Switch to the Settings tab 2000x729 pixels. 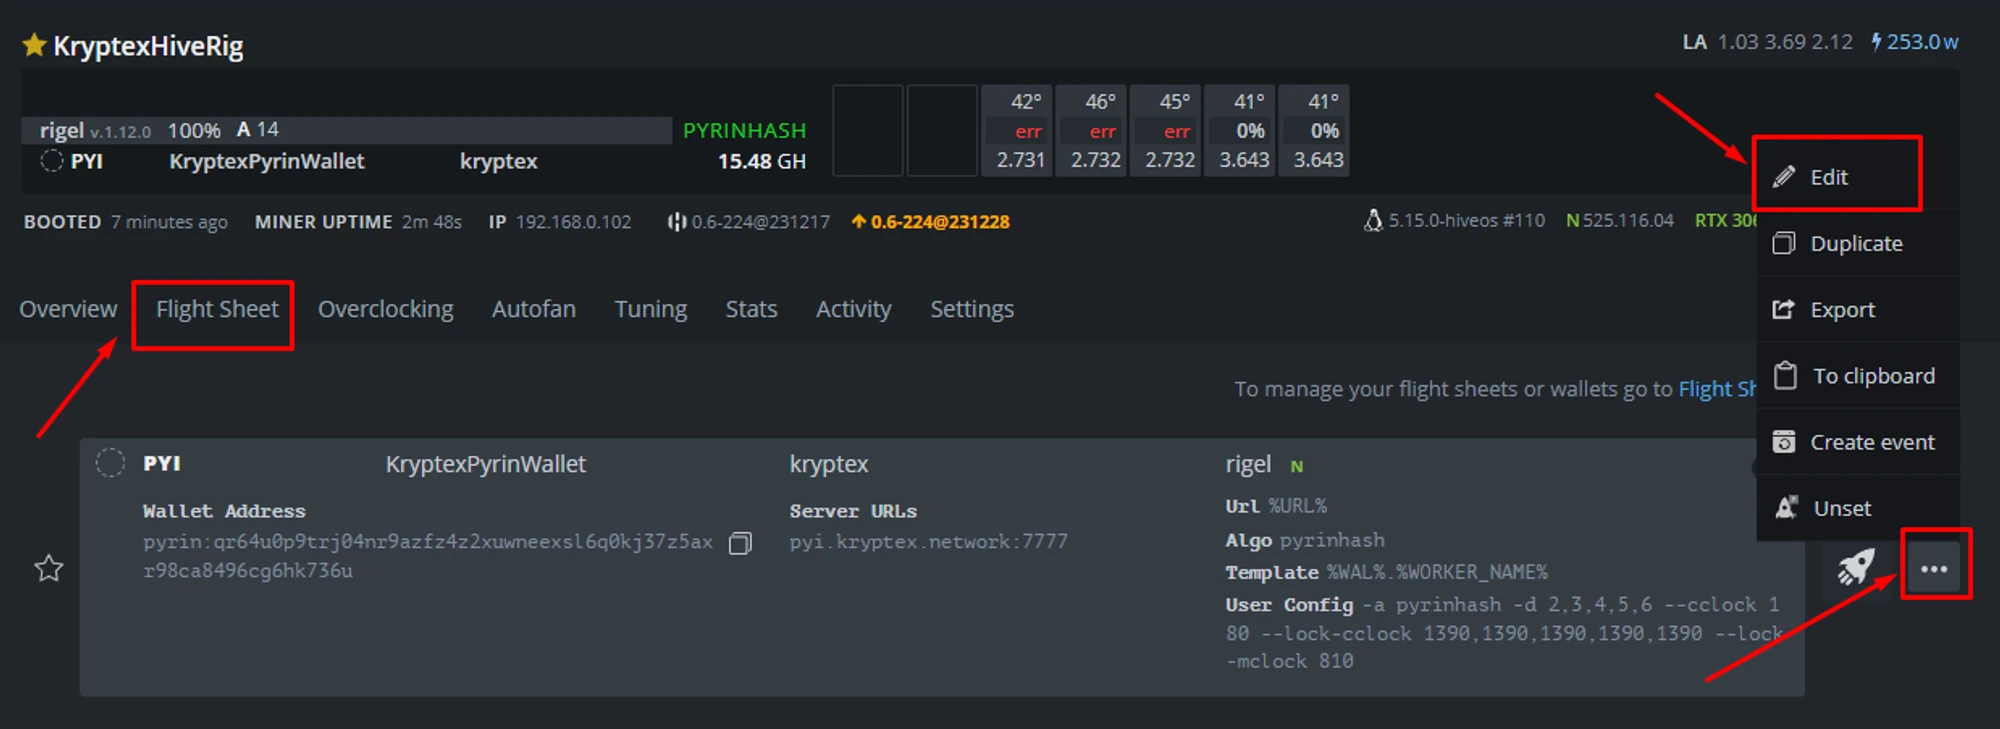click(971, 309)
